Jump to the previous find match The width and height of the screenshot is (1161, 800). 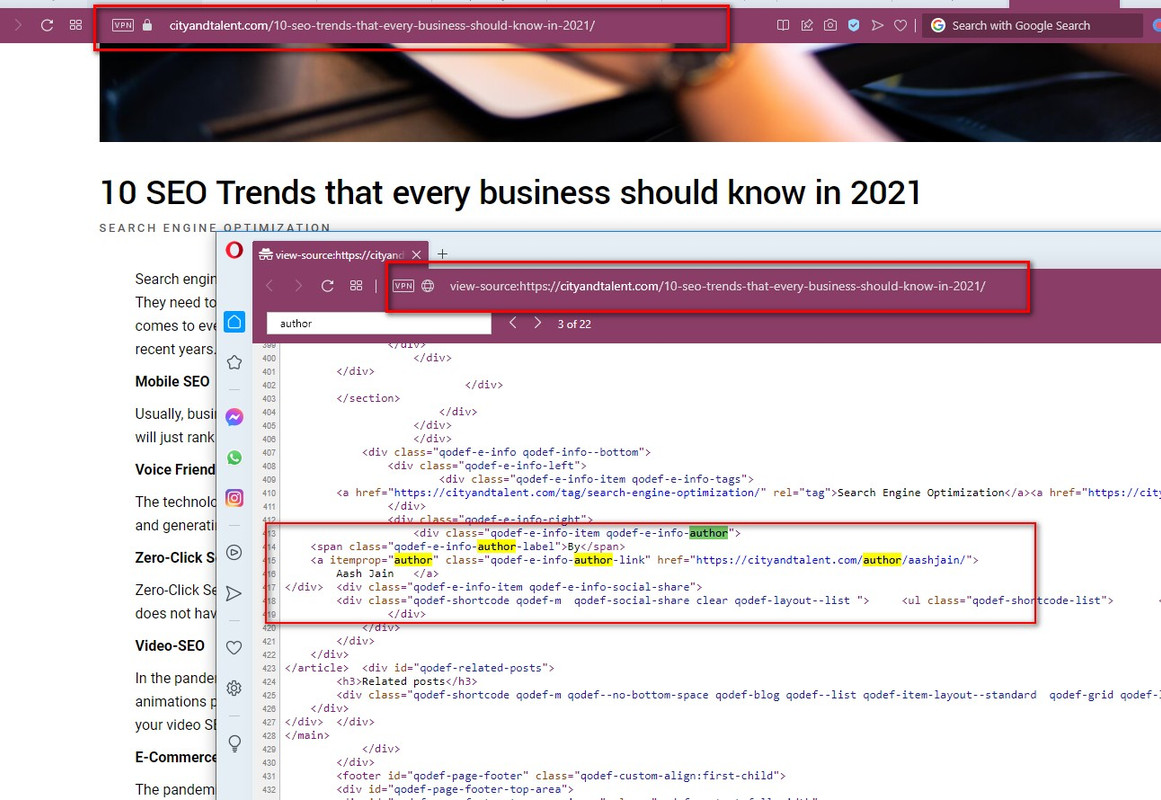pos(512,323)
